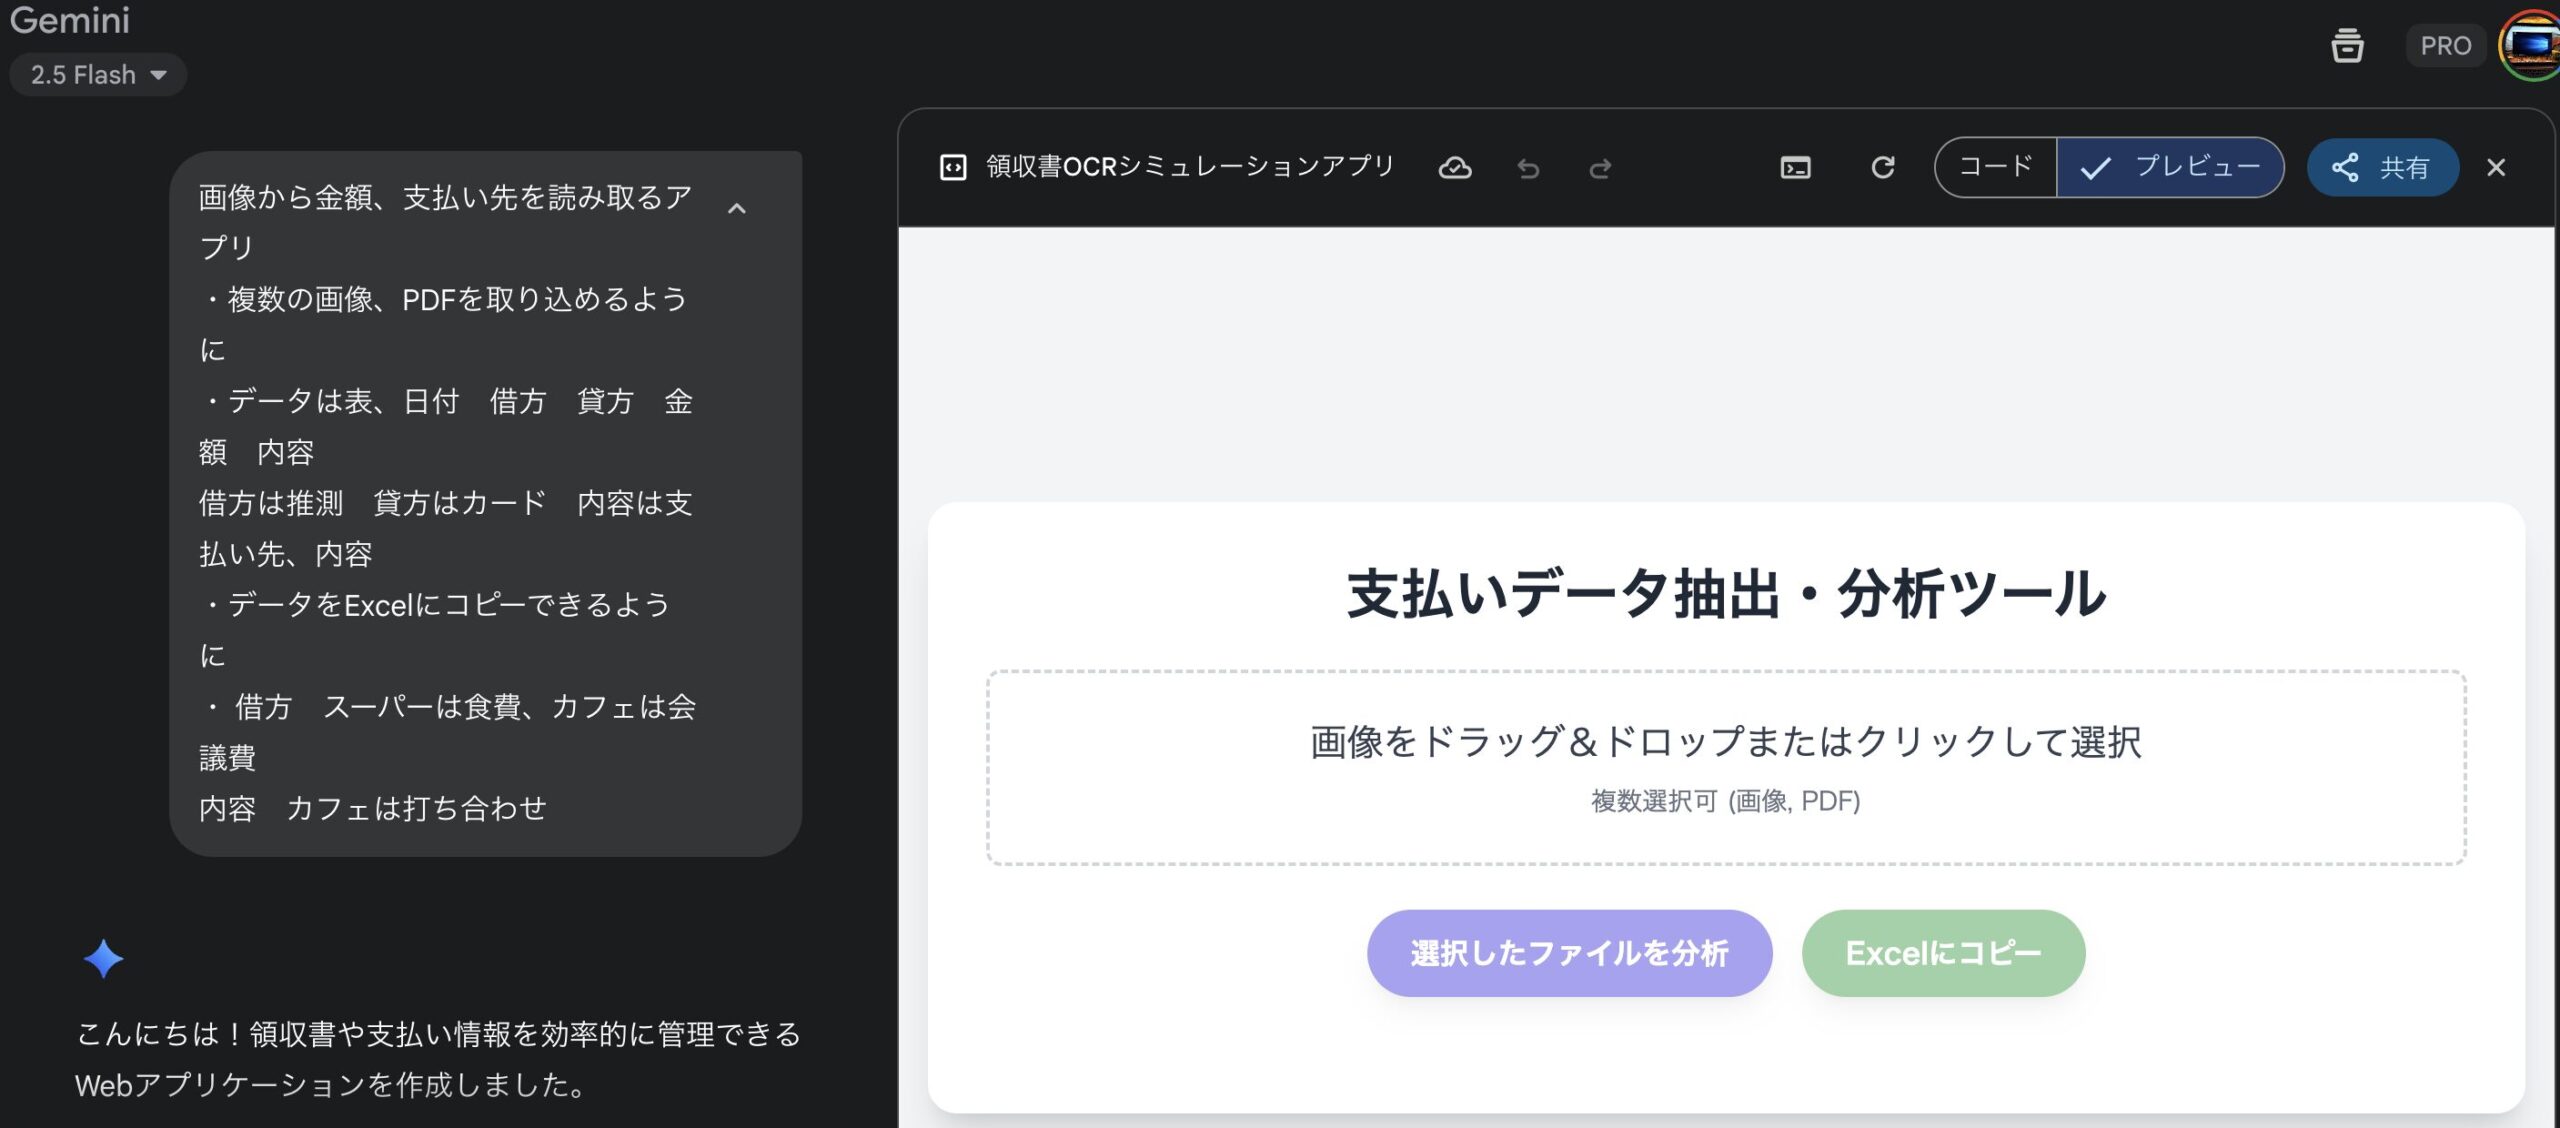2560x1128 pixels.
Task: Switch to the プレビュー tab
Action: (x=2170, y=167)
